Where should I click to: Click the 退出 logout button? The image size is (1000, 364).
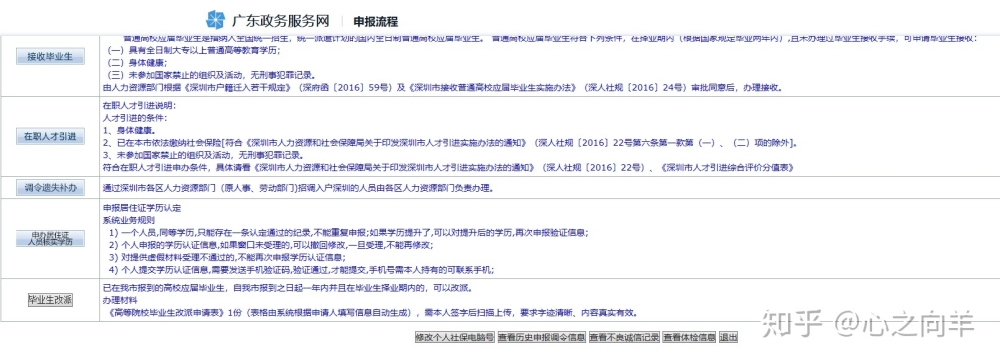pyautogui.click(x=728, y=337)
